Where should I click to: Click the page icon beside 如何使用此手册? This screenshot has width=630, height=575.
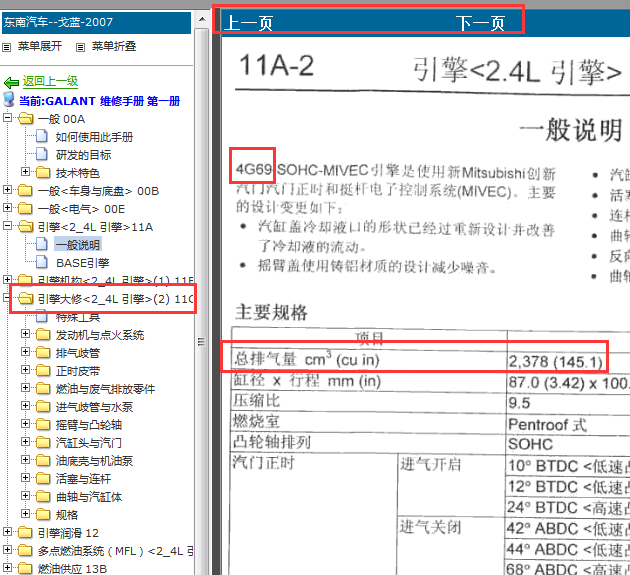point(42,137)
